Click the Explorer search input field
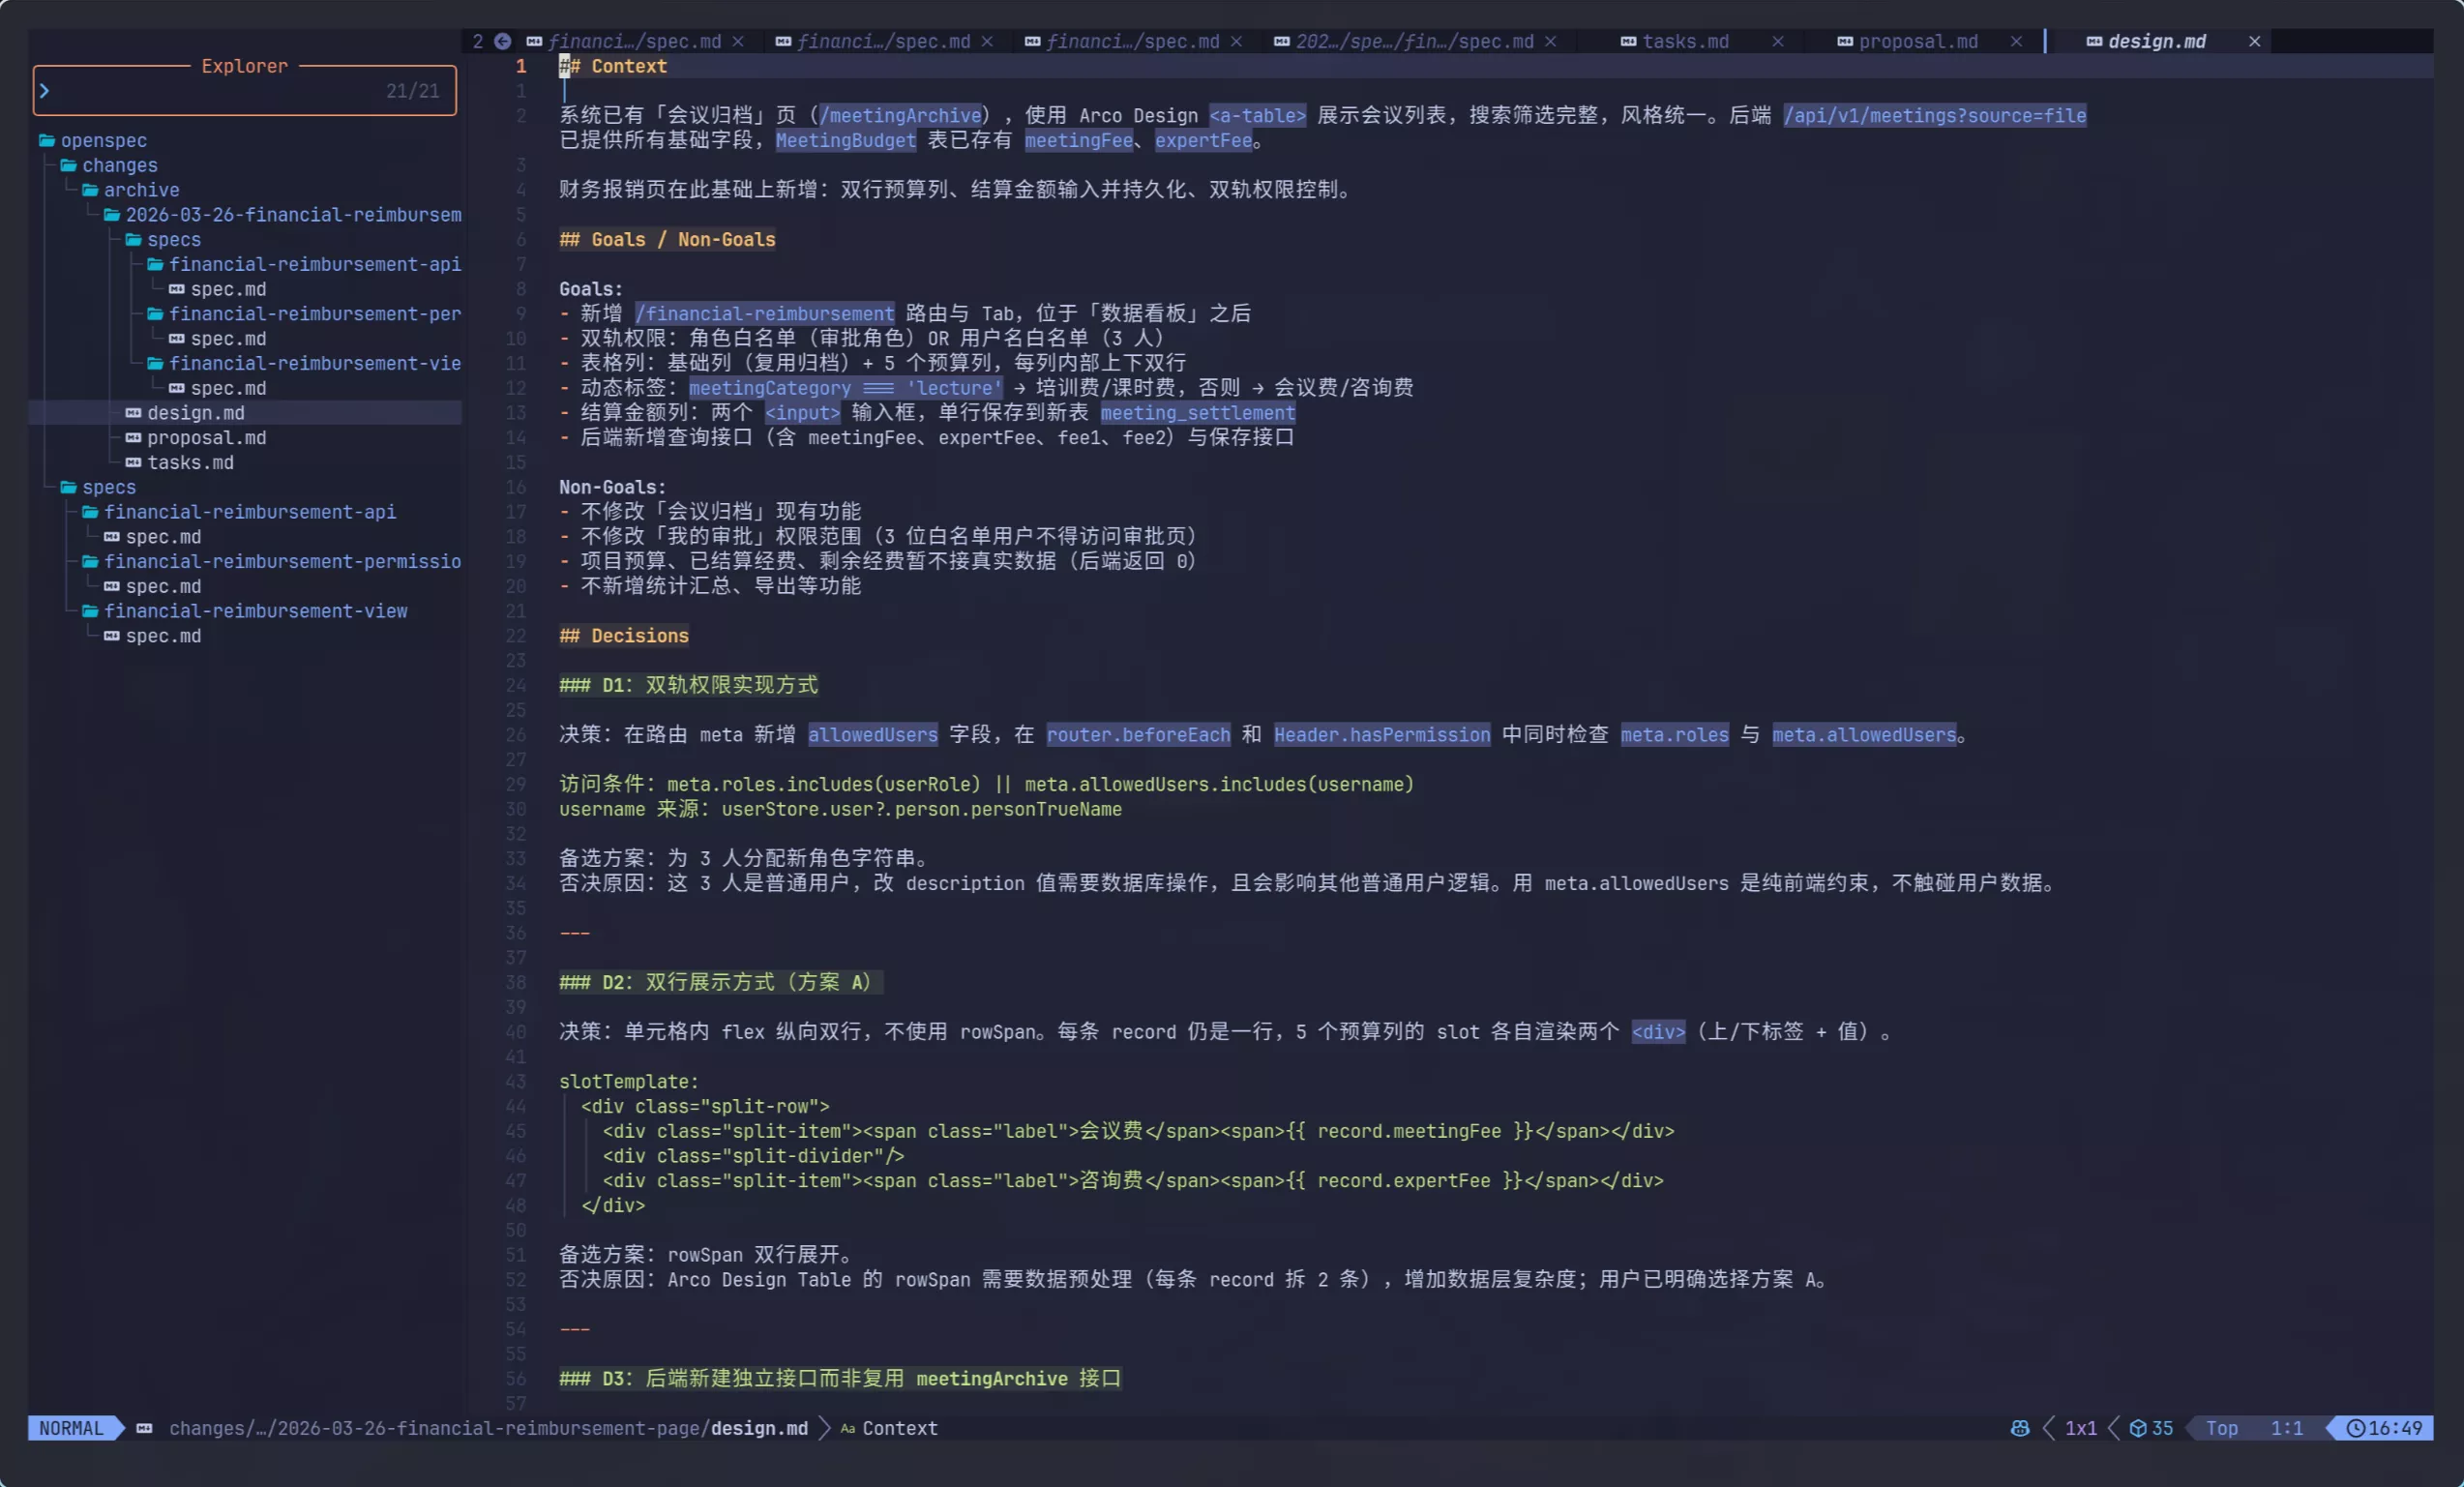The width and height of the screenshot is (2464, 1487). pos(210,91)
